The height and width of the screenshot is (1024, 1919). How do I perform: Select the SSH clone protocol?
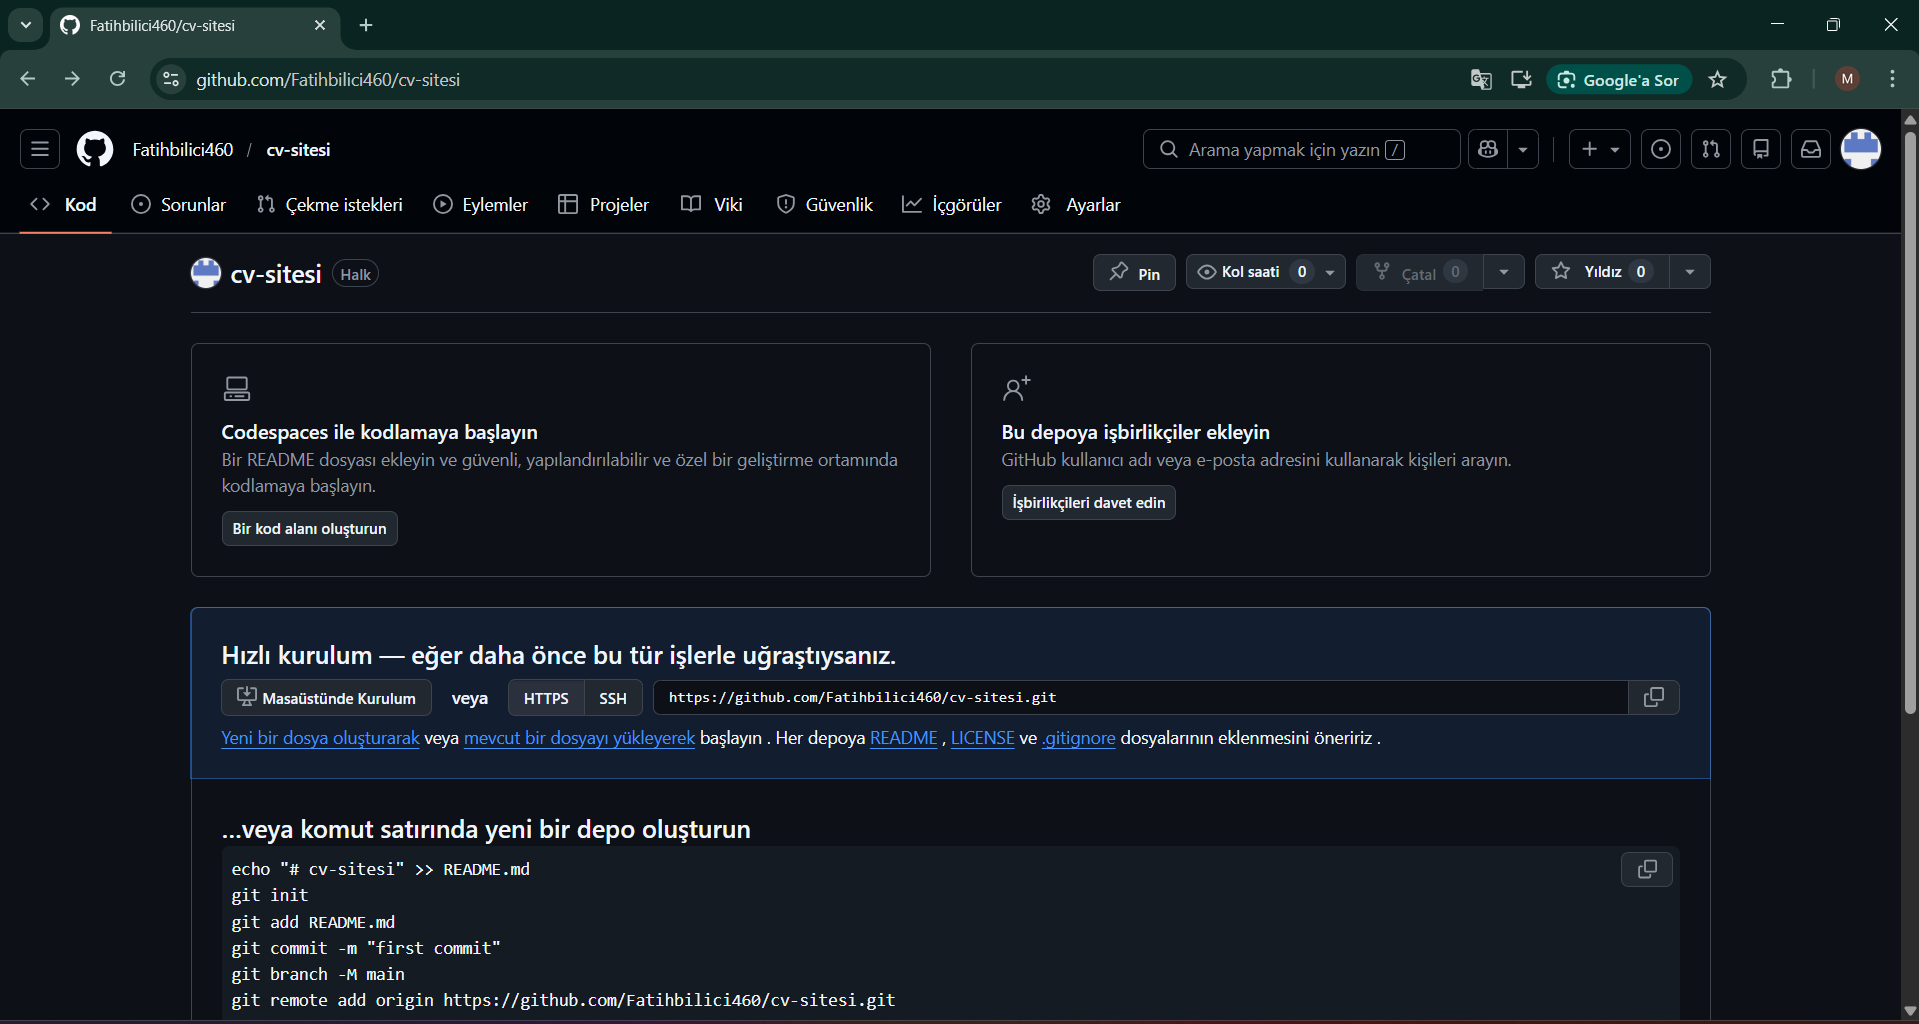pyautogui.click(x=613, y=698)
